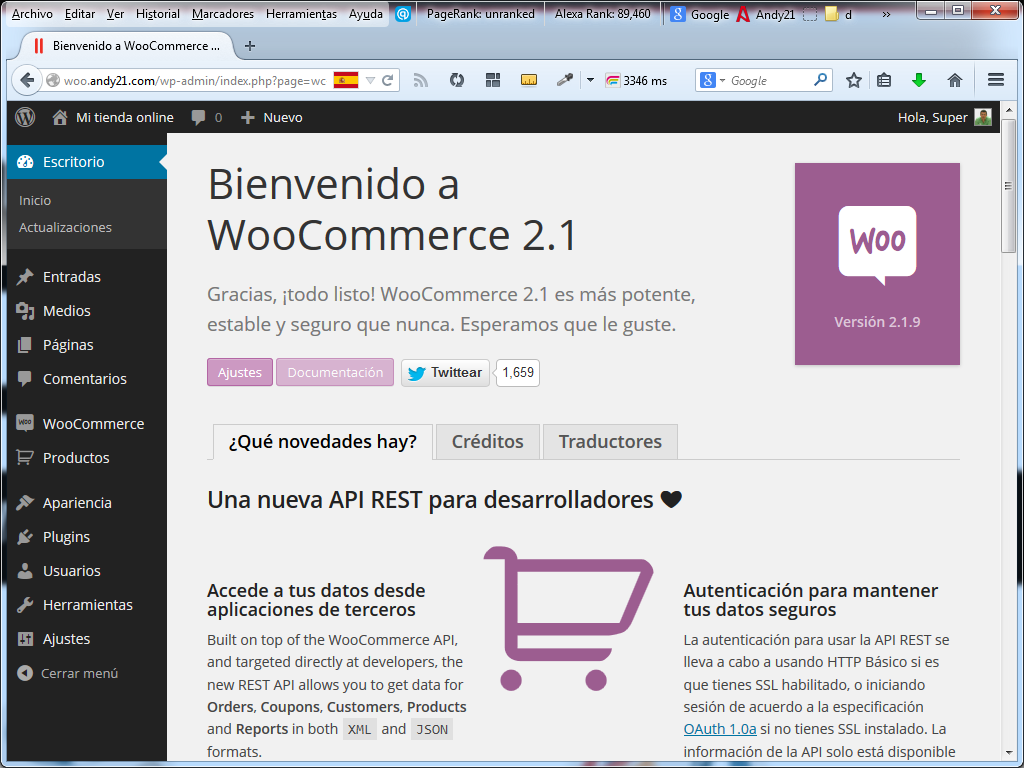Viewport: 1024px width, 768px height.
Task: Open the Productos cart icon in sidebar
Action: point(25,458)
